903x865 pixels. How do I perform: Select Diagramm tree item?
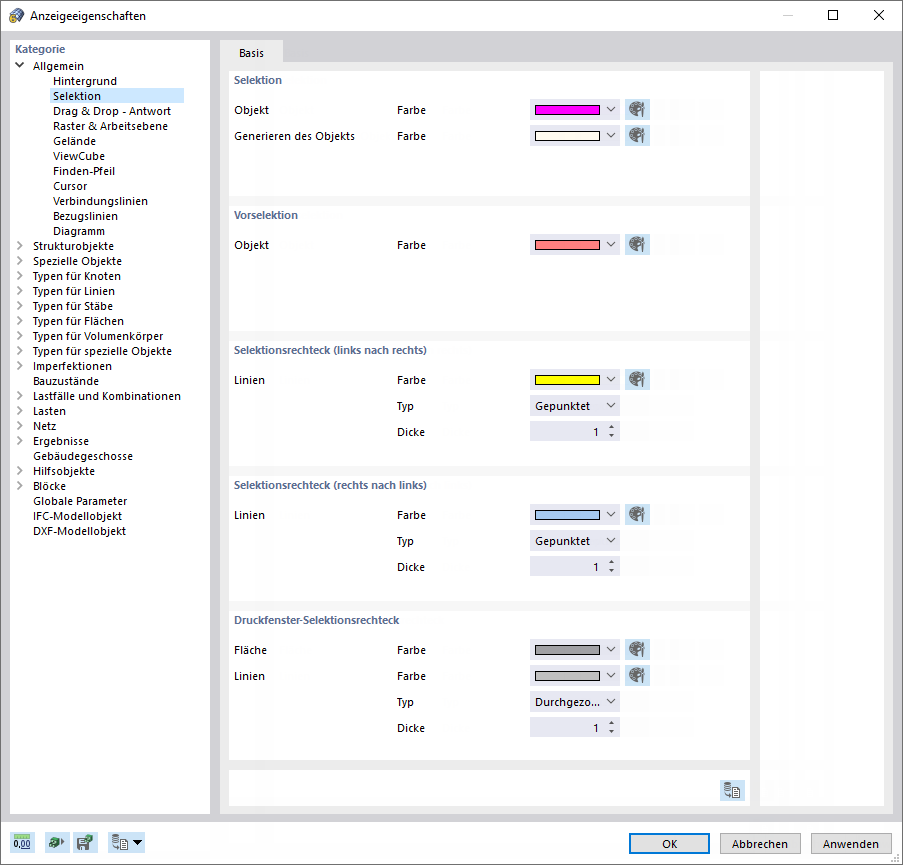pyautogui.click(x=78, y=230)
